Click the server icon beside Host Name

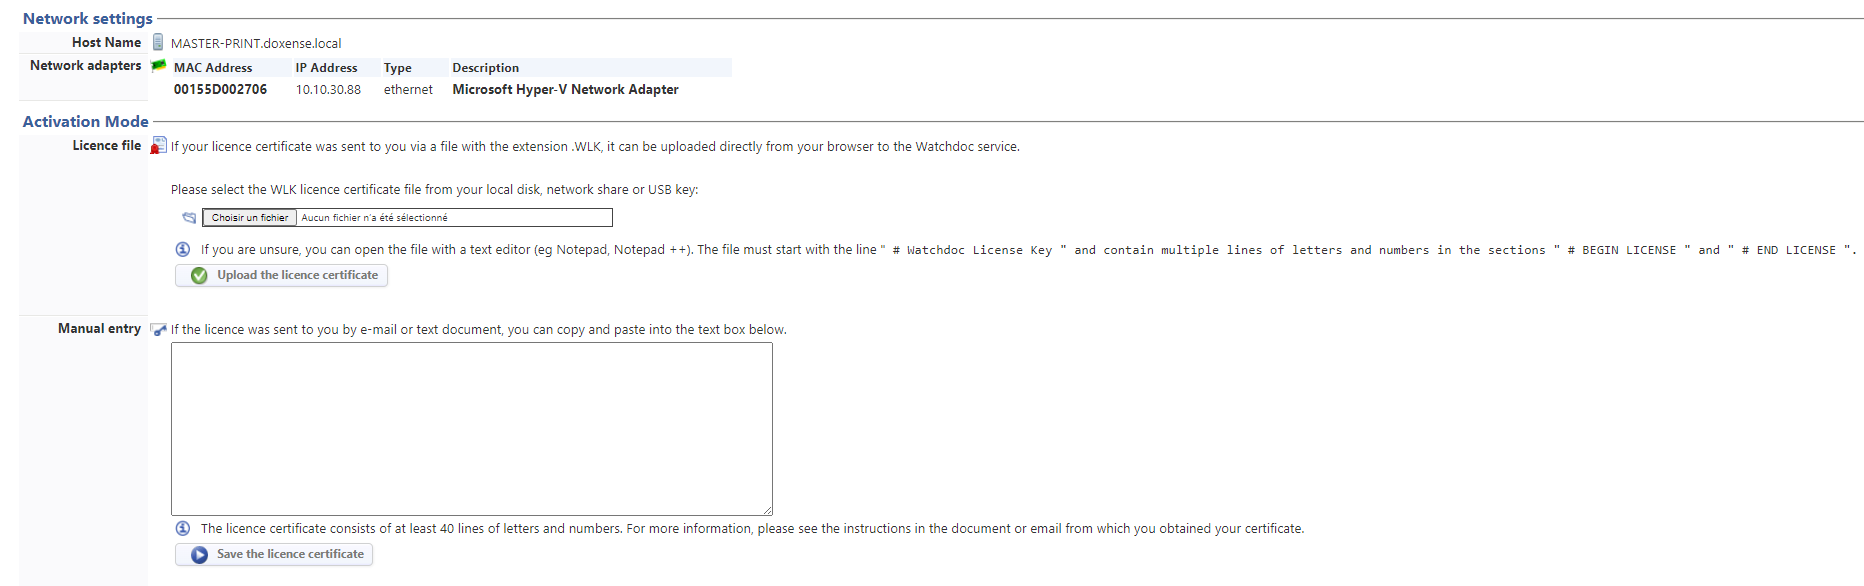pyautogui.click(x=158, y=42)
